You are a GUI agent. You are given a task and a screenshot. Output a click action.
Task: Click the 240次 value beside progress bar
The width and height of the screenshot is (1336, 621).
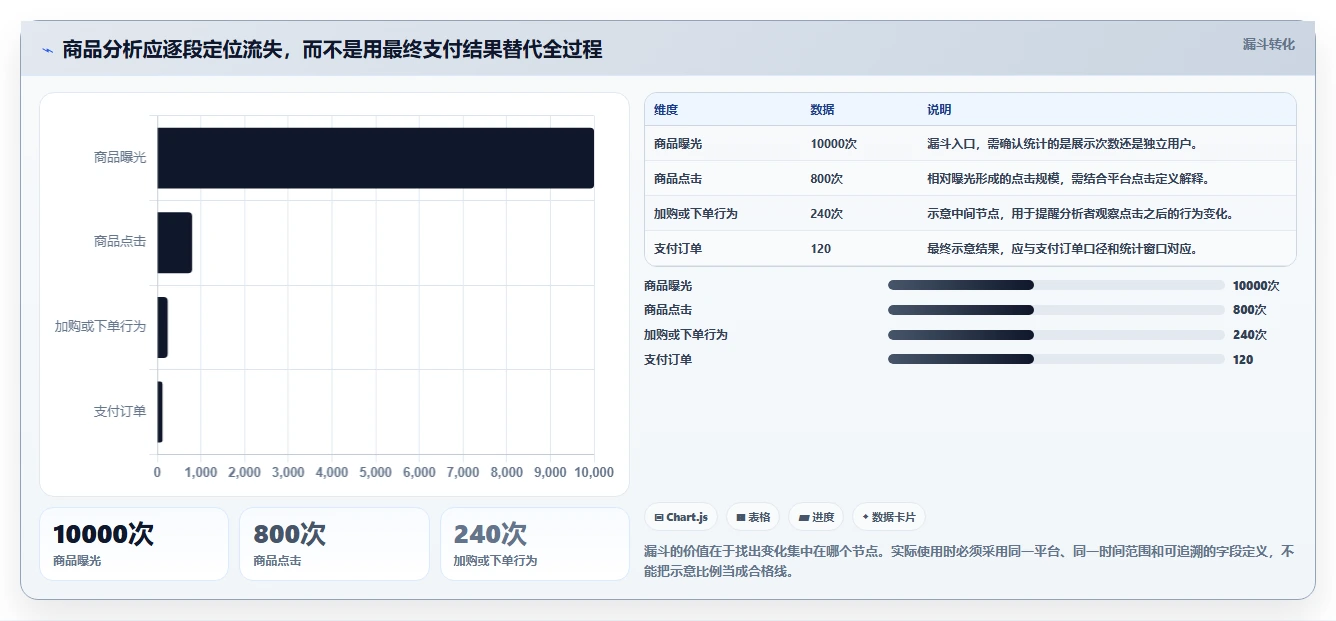pos(1249,335)
